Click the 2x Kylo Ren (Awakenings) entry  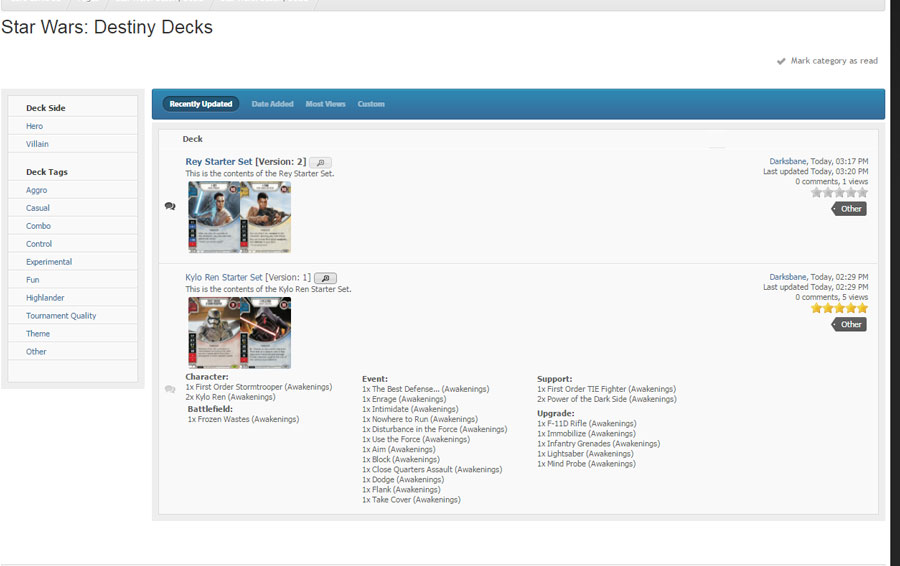[230, 397]
